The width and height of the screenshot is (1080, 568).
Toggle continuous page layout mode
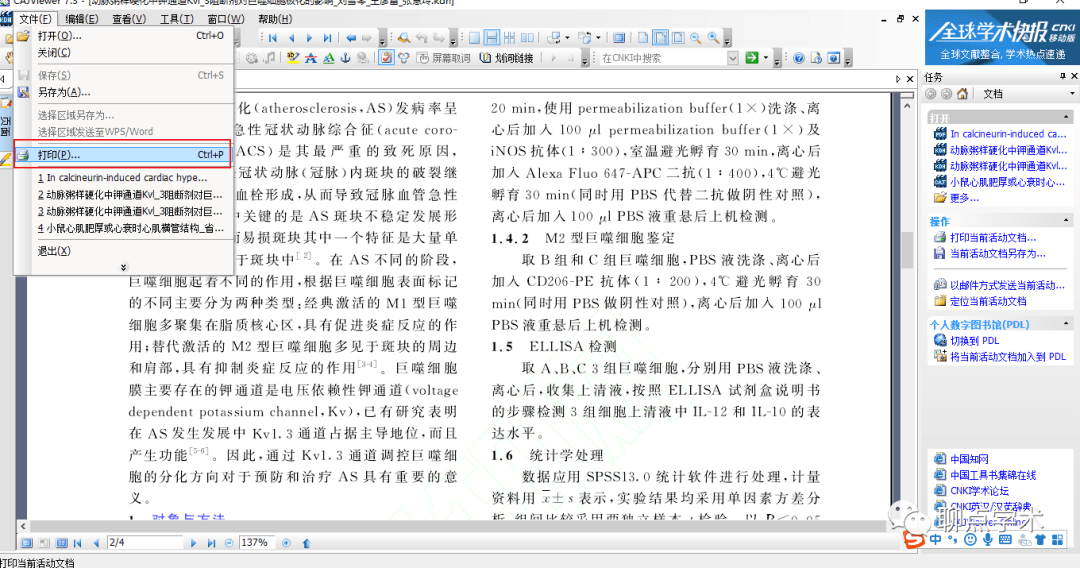491,38
